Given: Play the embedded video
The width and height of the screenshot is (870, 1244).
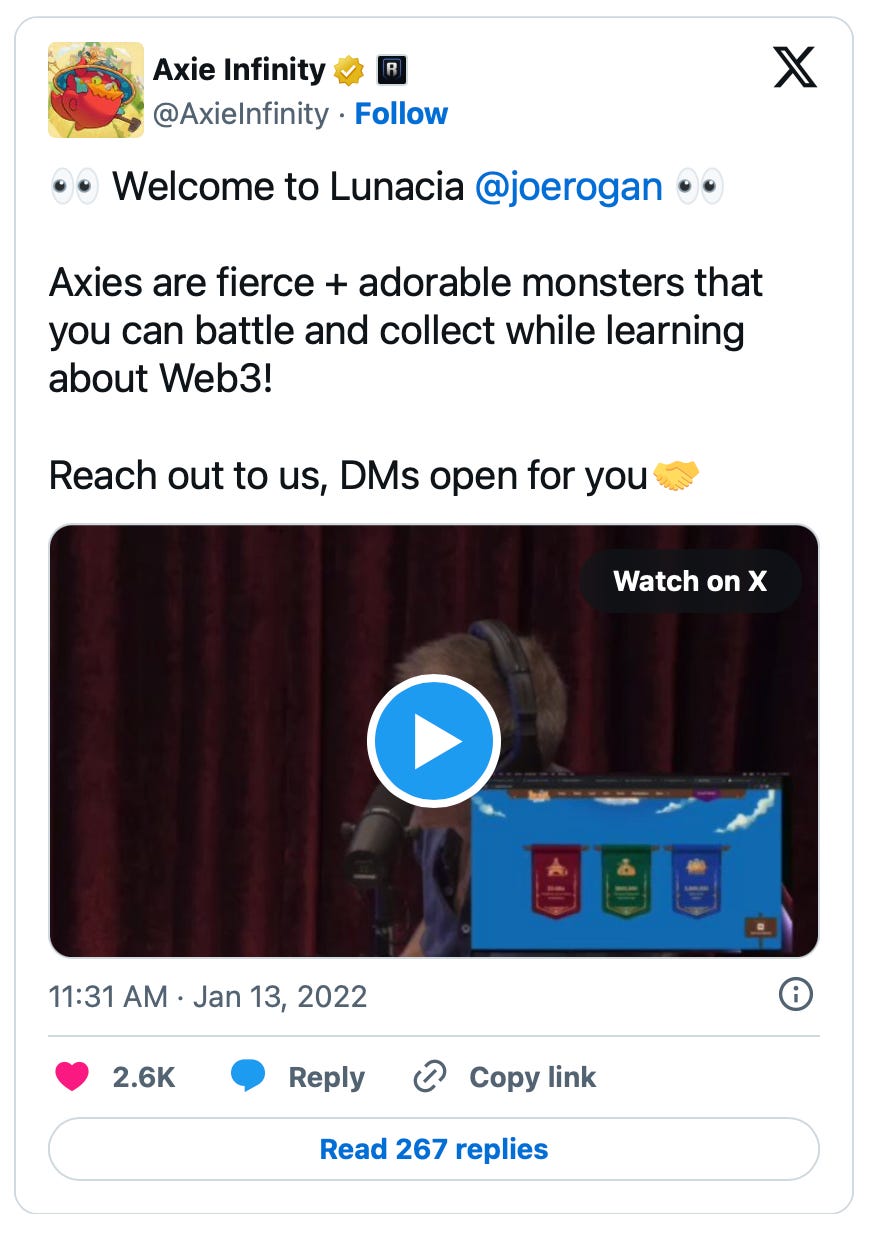Looking at the screenshot, I should click(x=433, y=741).
